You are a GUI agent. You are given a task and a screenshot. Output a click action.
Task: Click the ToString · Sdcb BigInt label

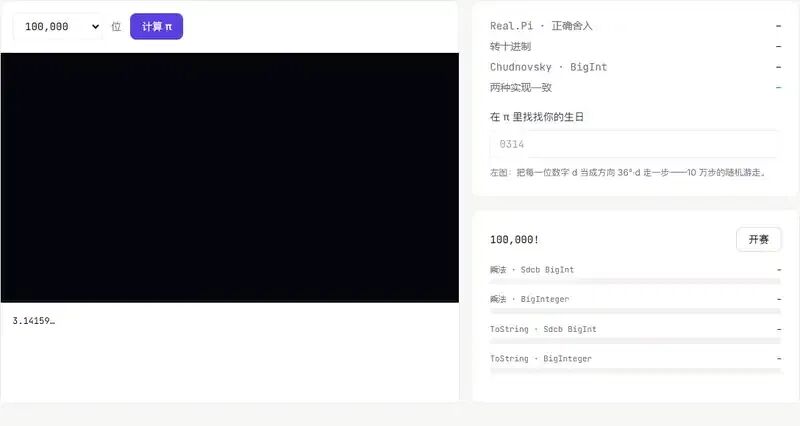pos(543,329)
